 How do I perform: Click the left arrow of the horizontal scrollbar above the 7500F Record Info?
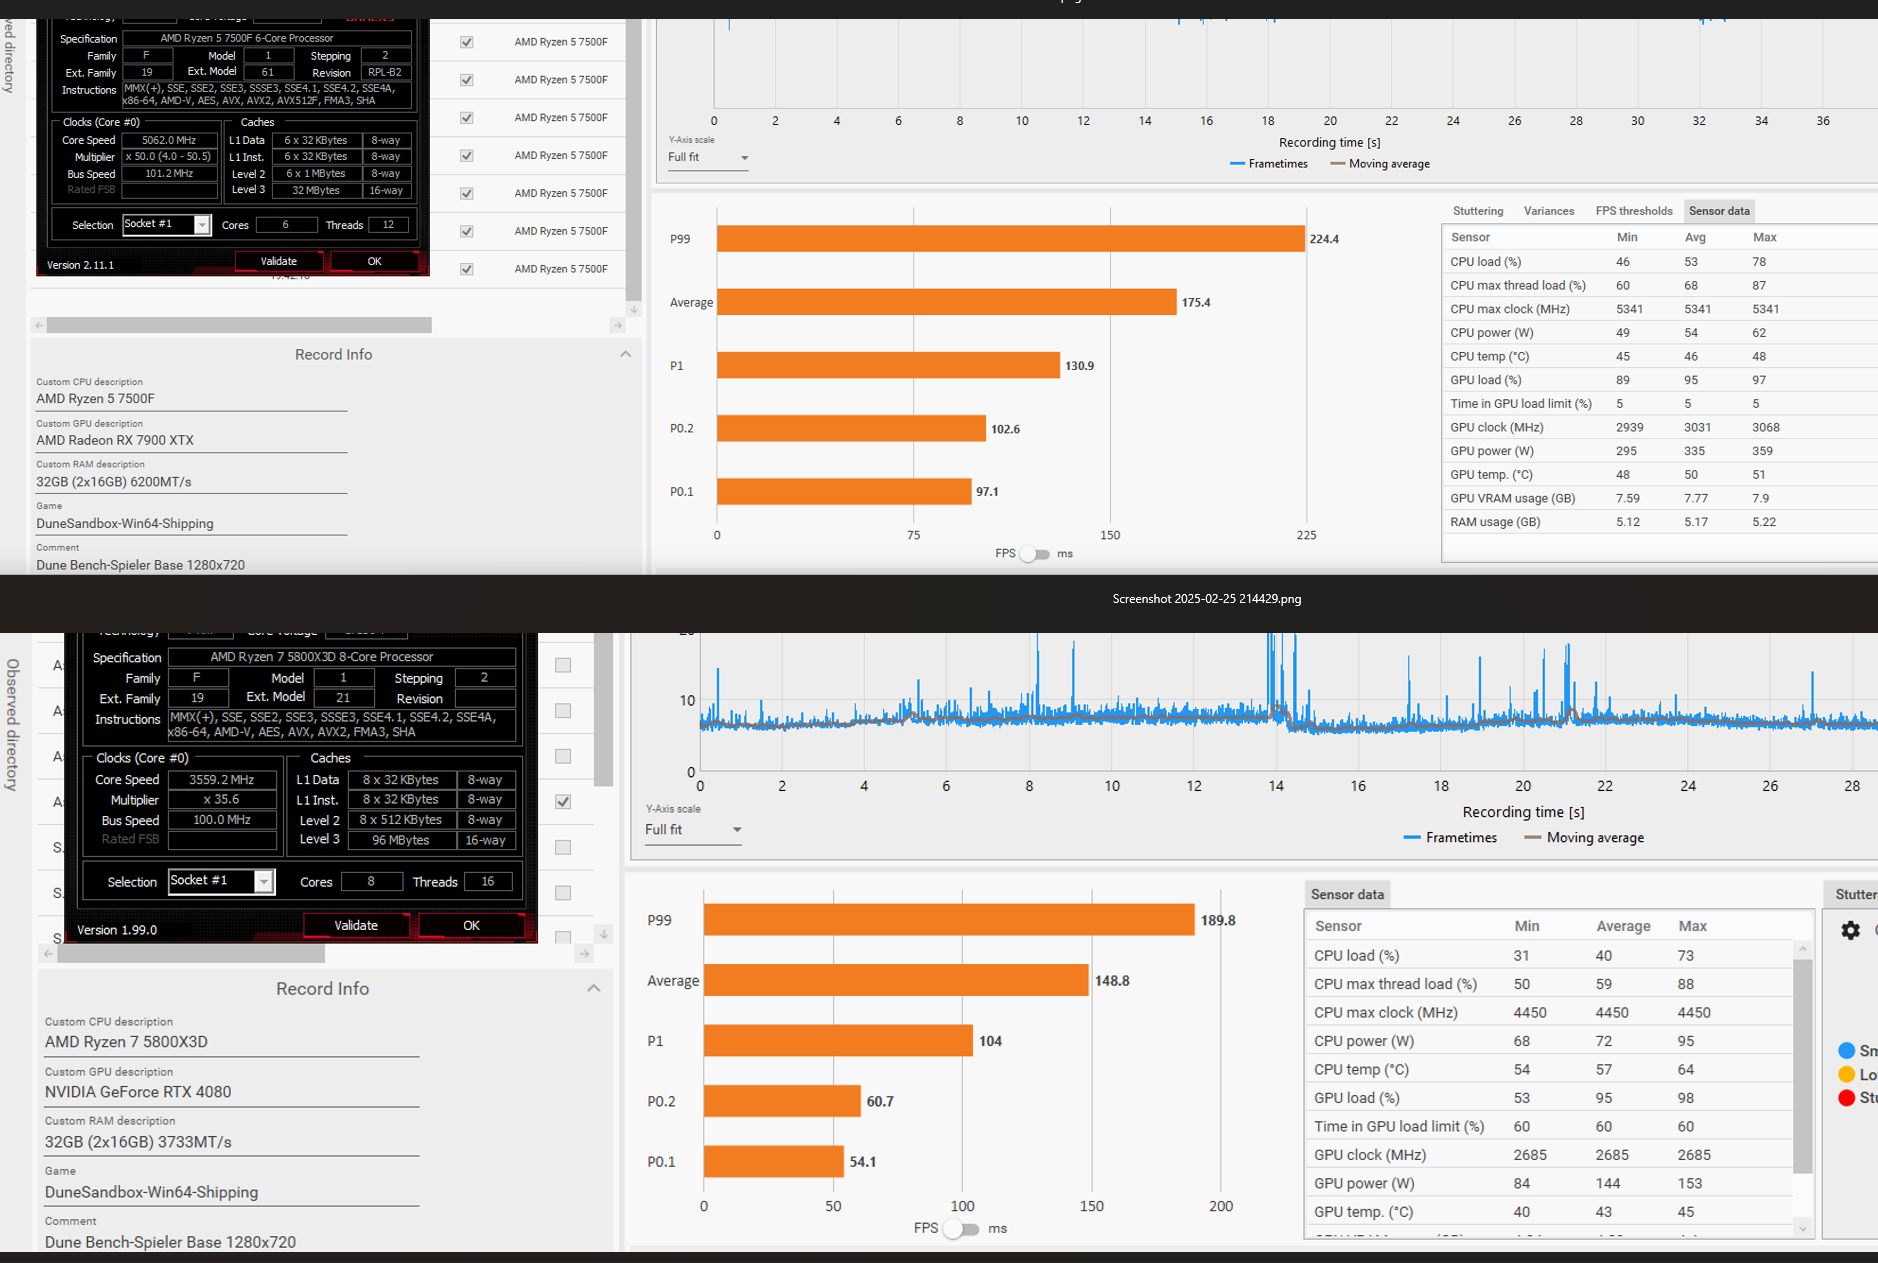39,325
